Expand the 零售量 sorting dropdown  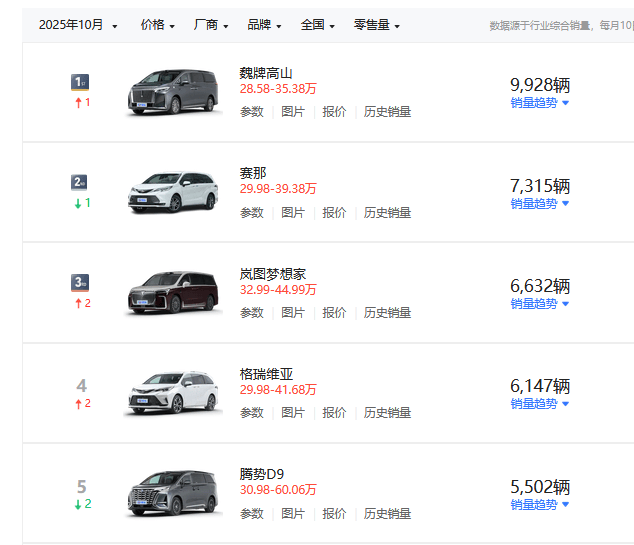click(376, 25)
